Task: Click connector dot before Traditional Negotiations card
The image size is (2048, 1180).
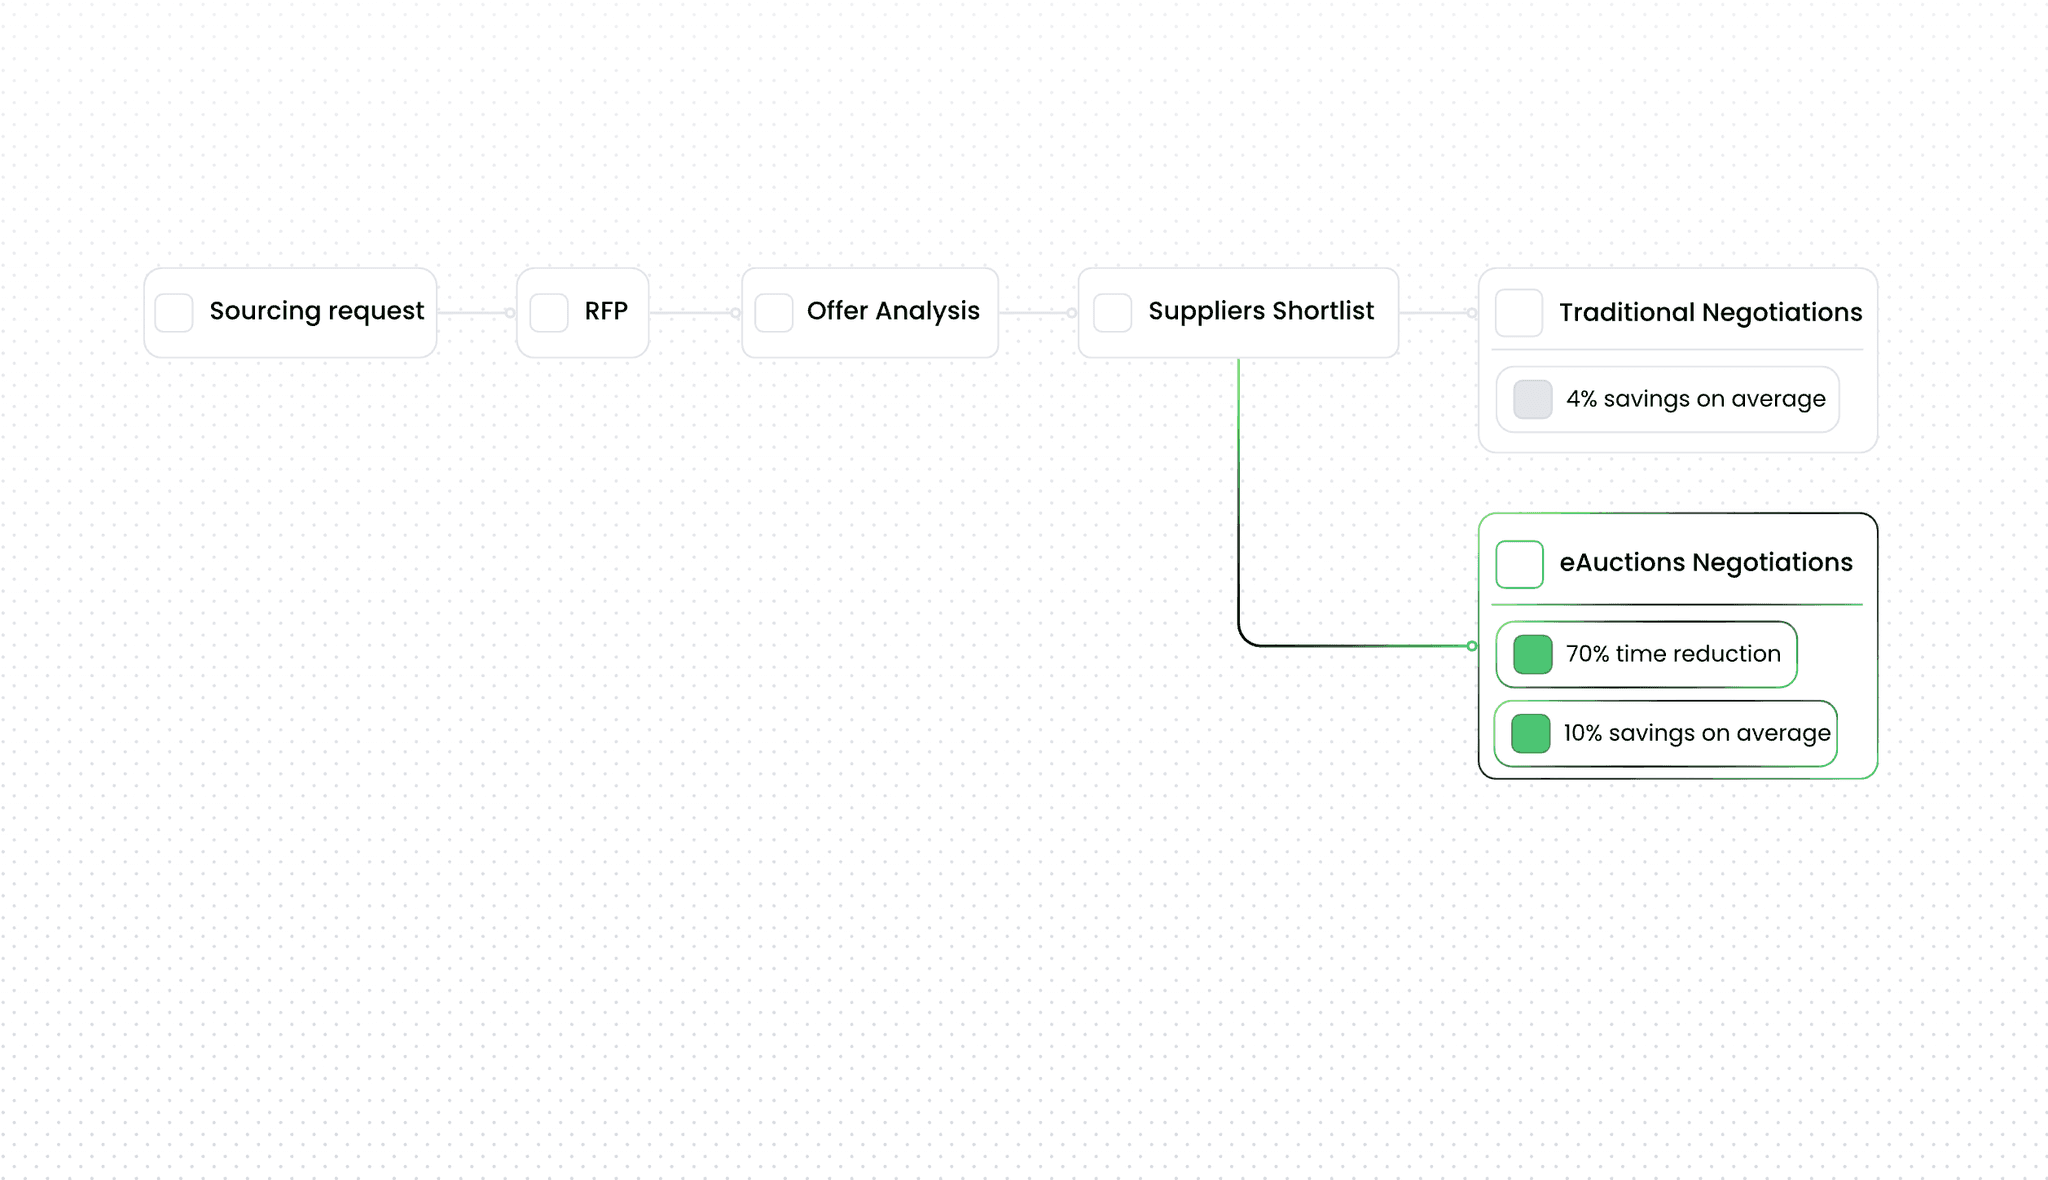Action: (1471, 313)
